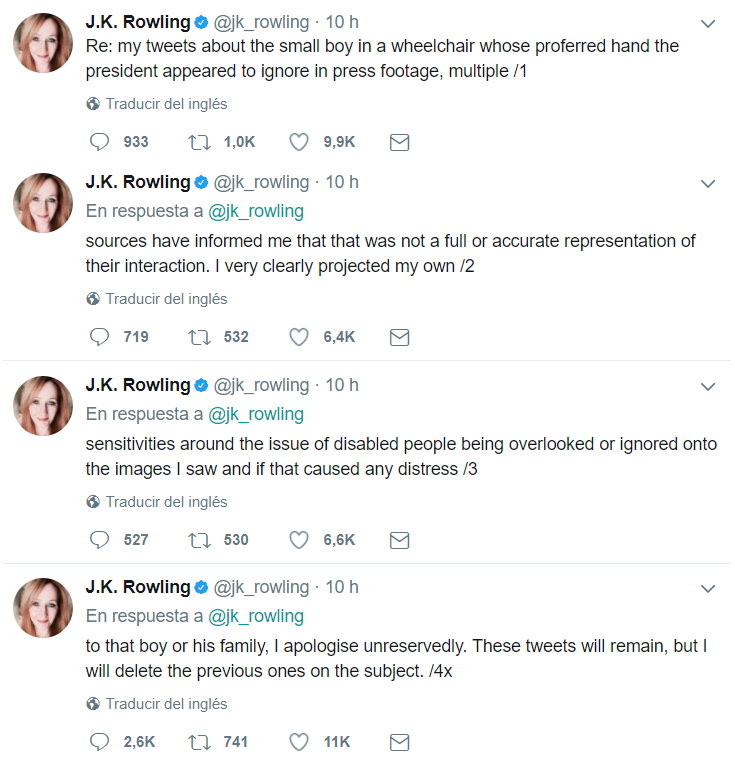
Task: Send first tweet via direct message envelope
Action: (399, 142)
